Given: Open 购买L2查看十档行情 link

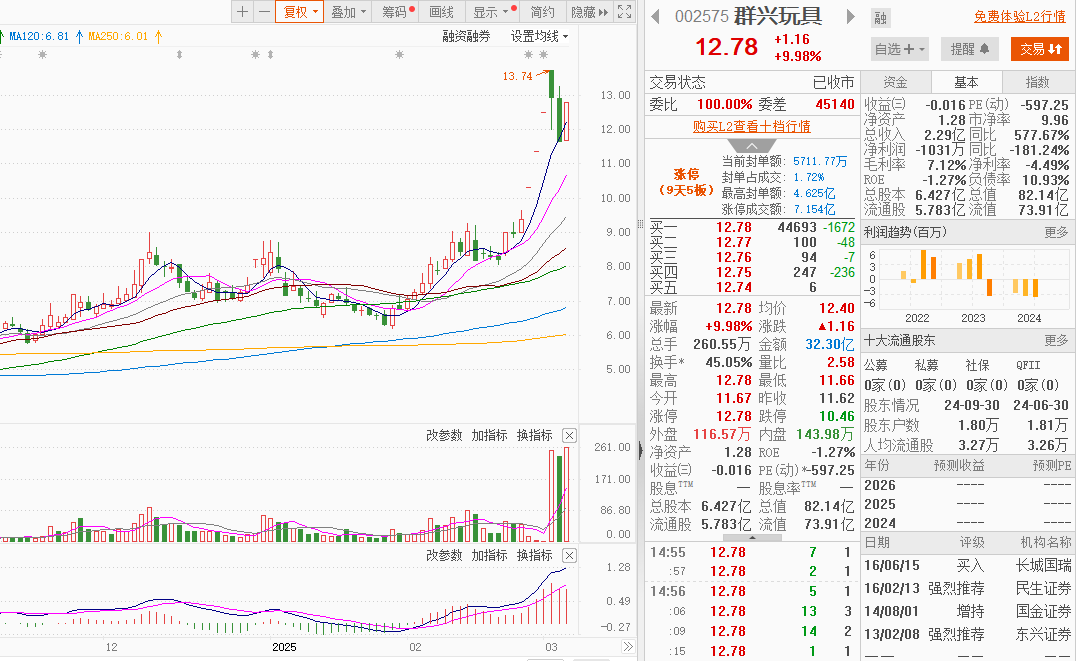Looking at the screenshot, I should 751,126.
